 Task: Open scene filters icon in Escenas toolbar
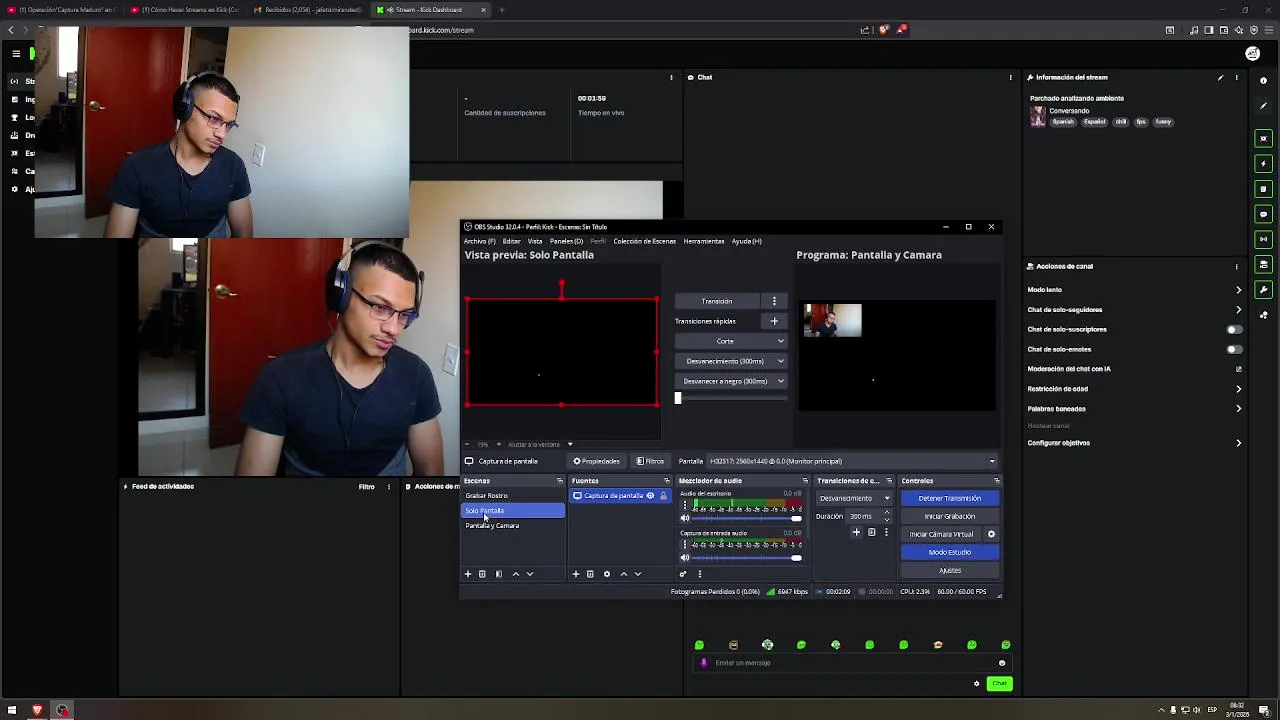(x=499, y=574)
